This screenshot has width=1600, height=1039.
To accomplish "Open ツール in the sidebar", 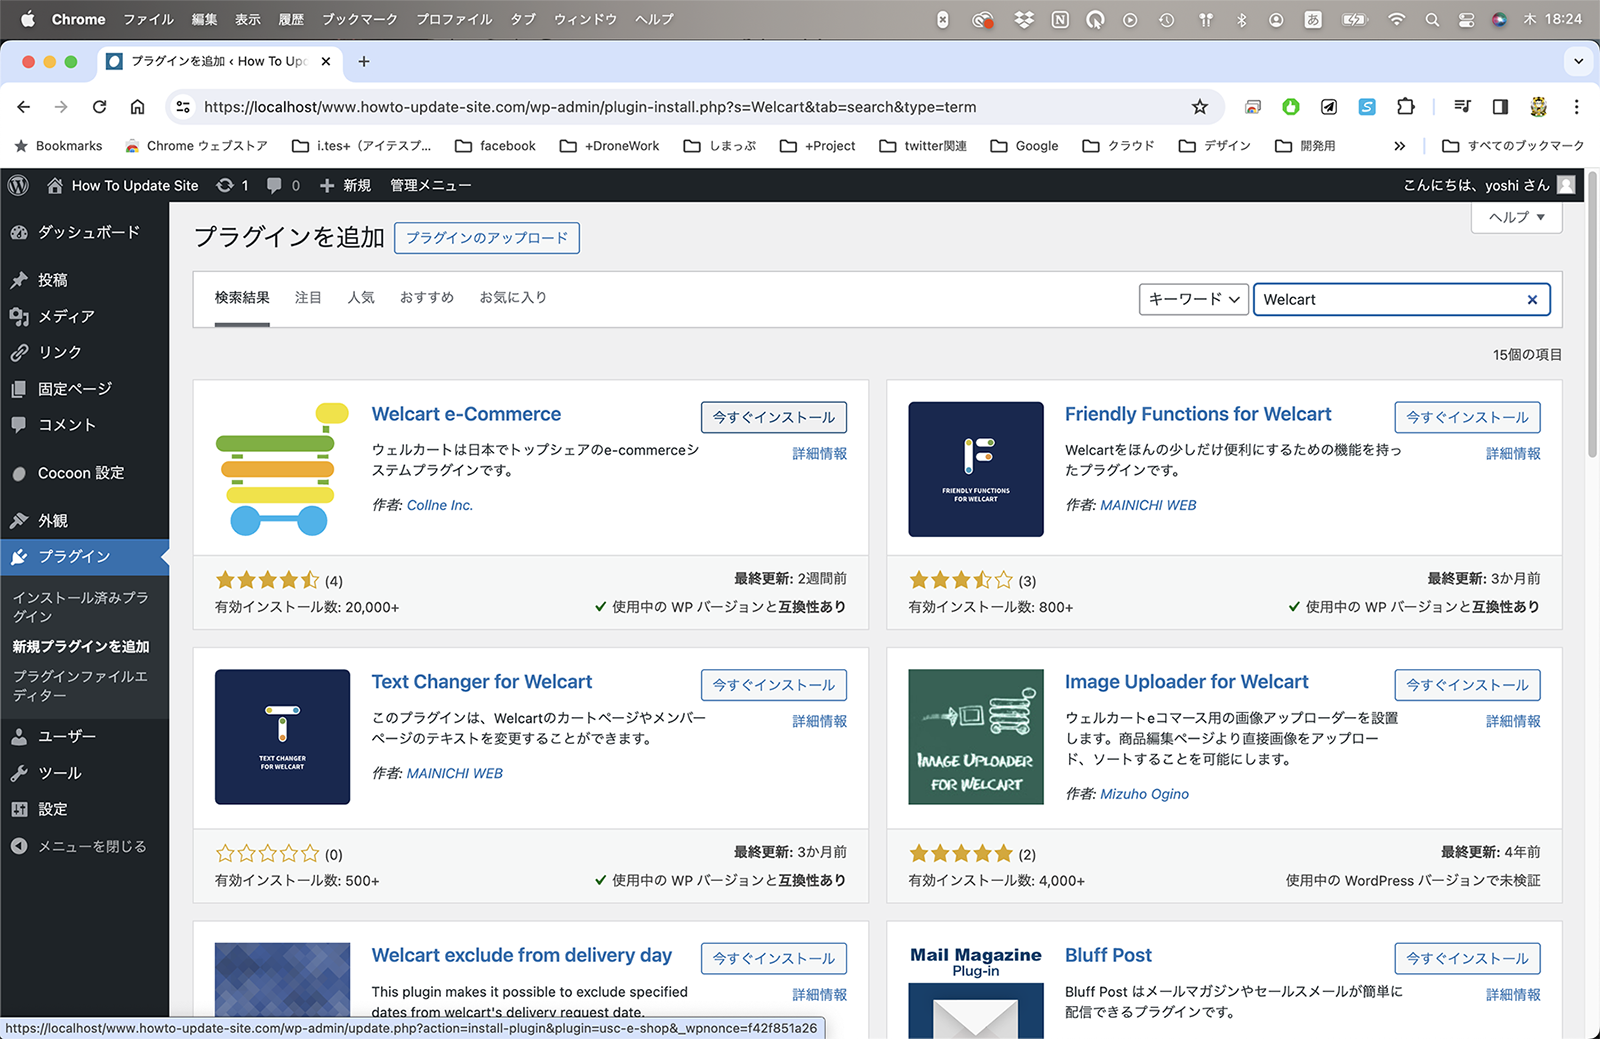I will (x=85, y=773).
